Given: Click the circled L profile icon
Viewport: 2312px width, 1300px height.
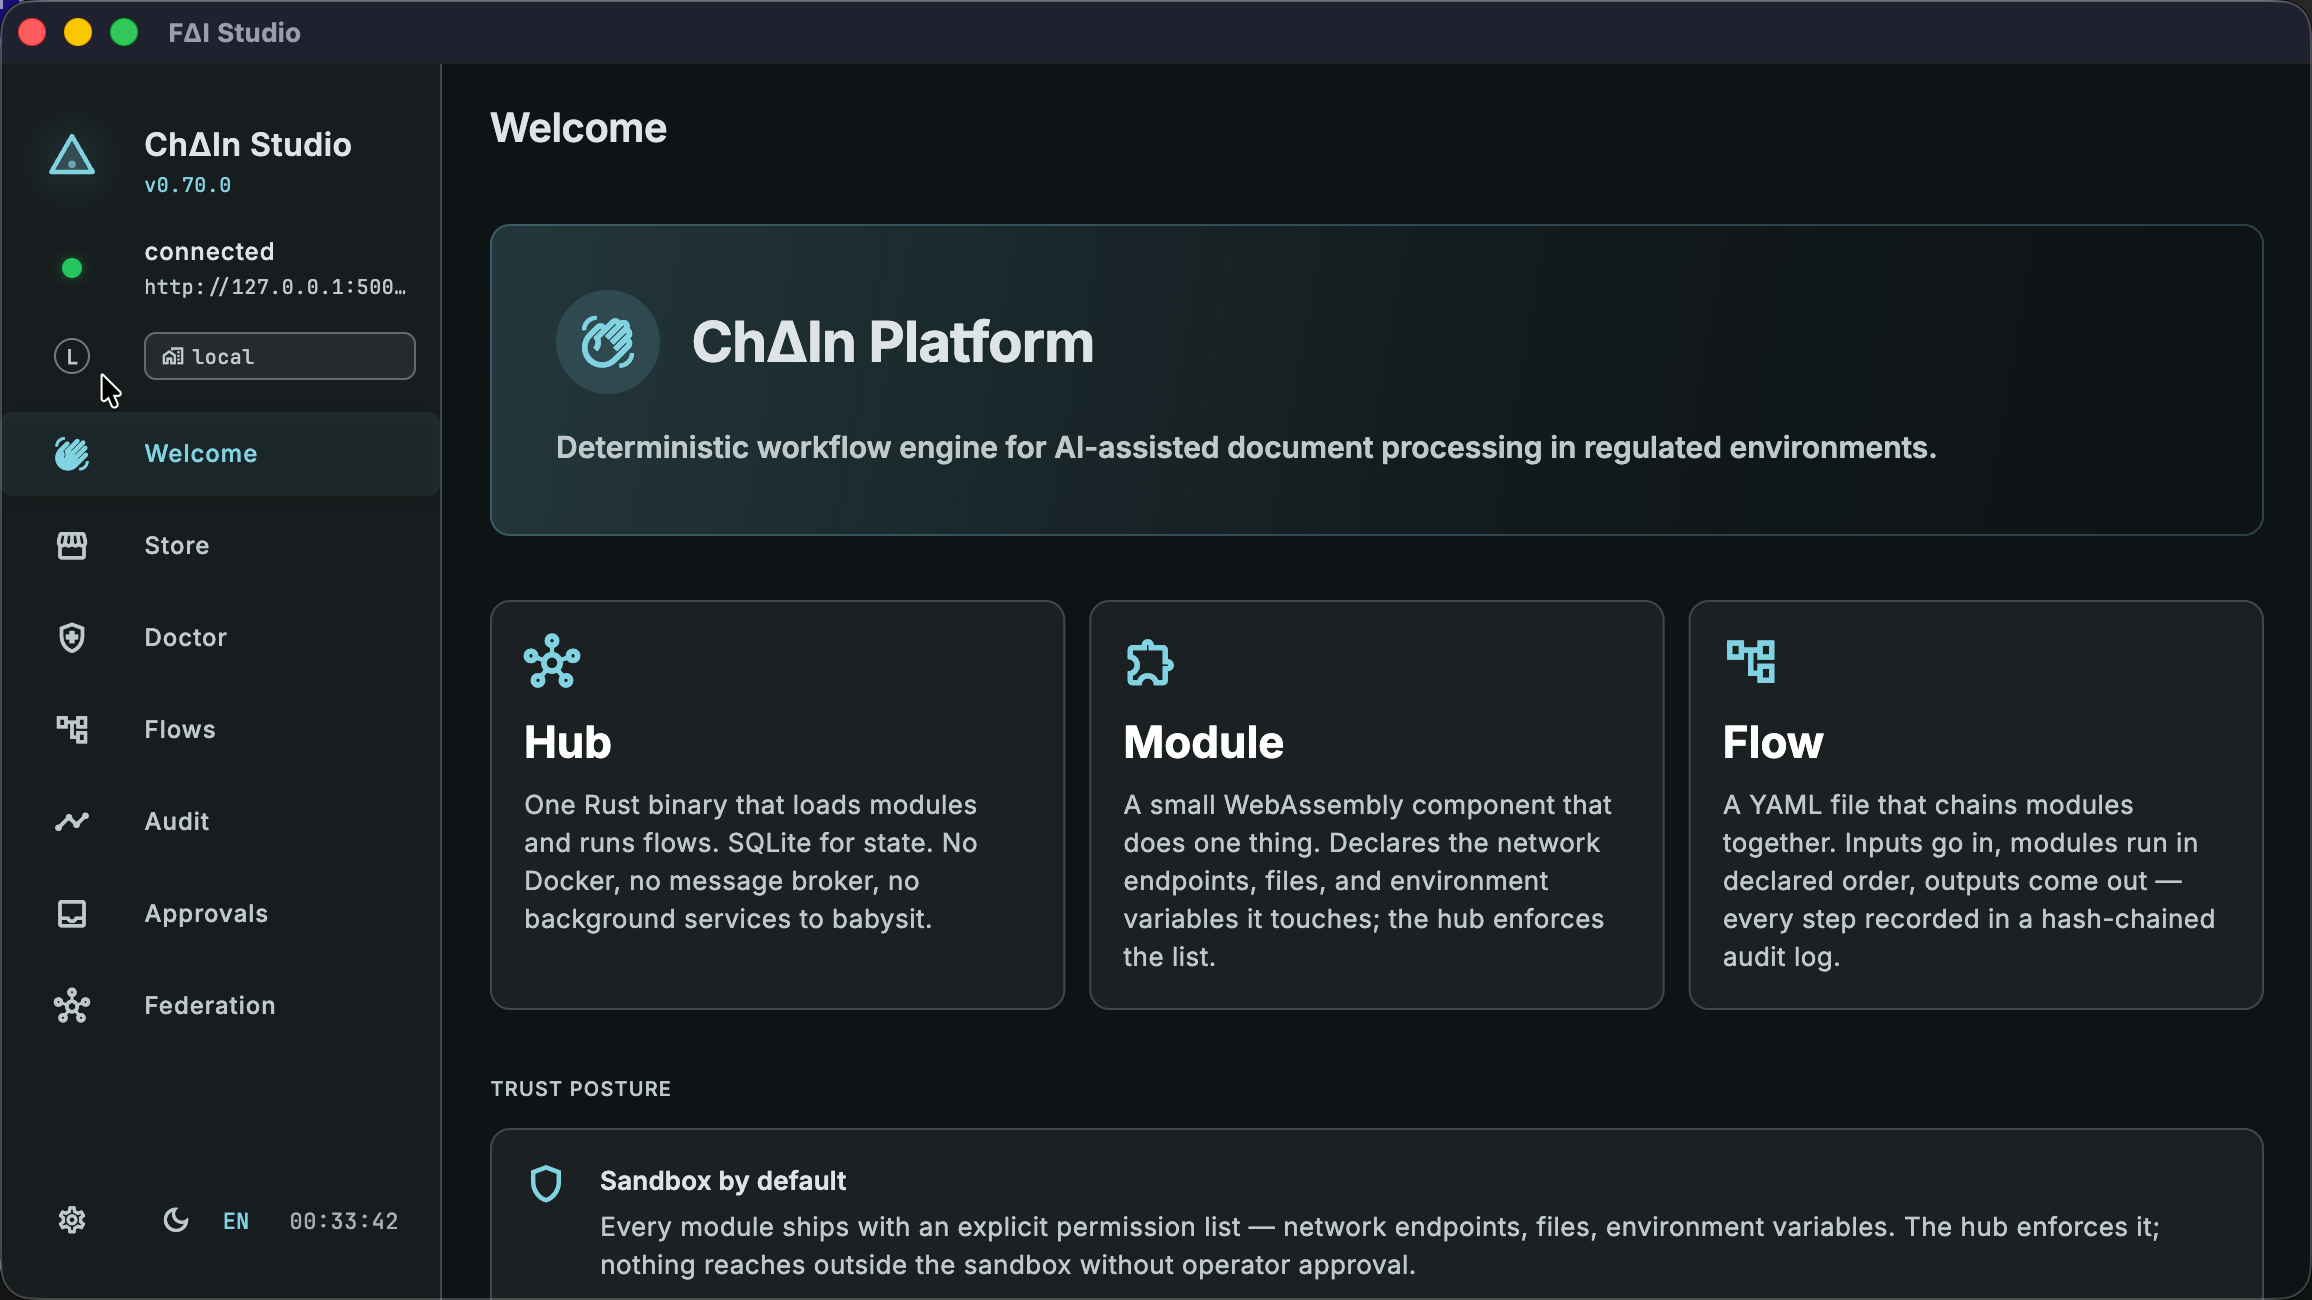Looking at the screenshot, I should 72,356.
